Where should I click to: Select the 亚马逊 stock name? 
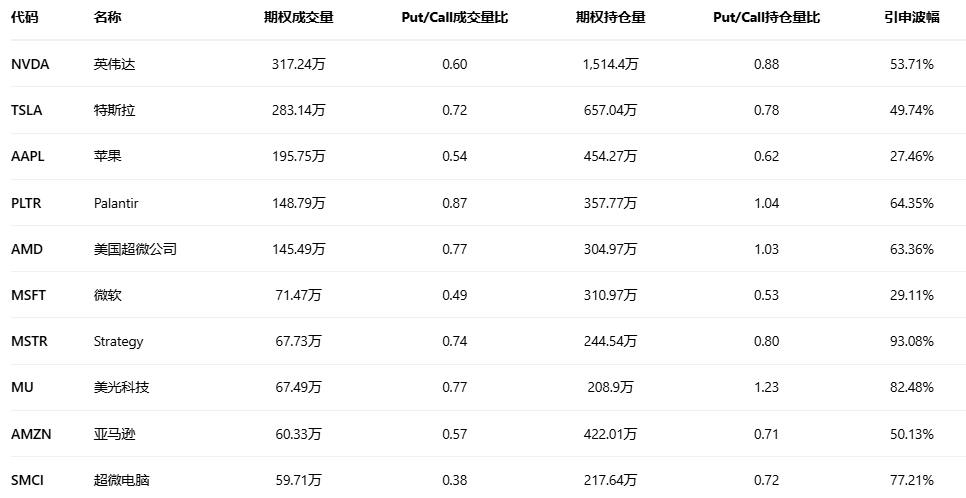114,434
